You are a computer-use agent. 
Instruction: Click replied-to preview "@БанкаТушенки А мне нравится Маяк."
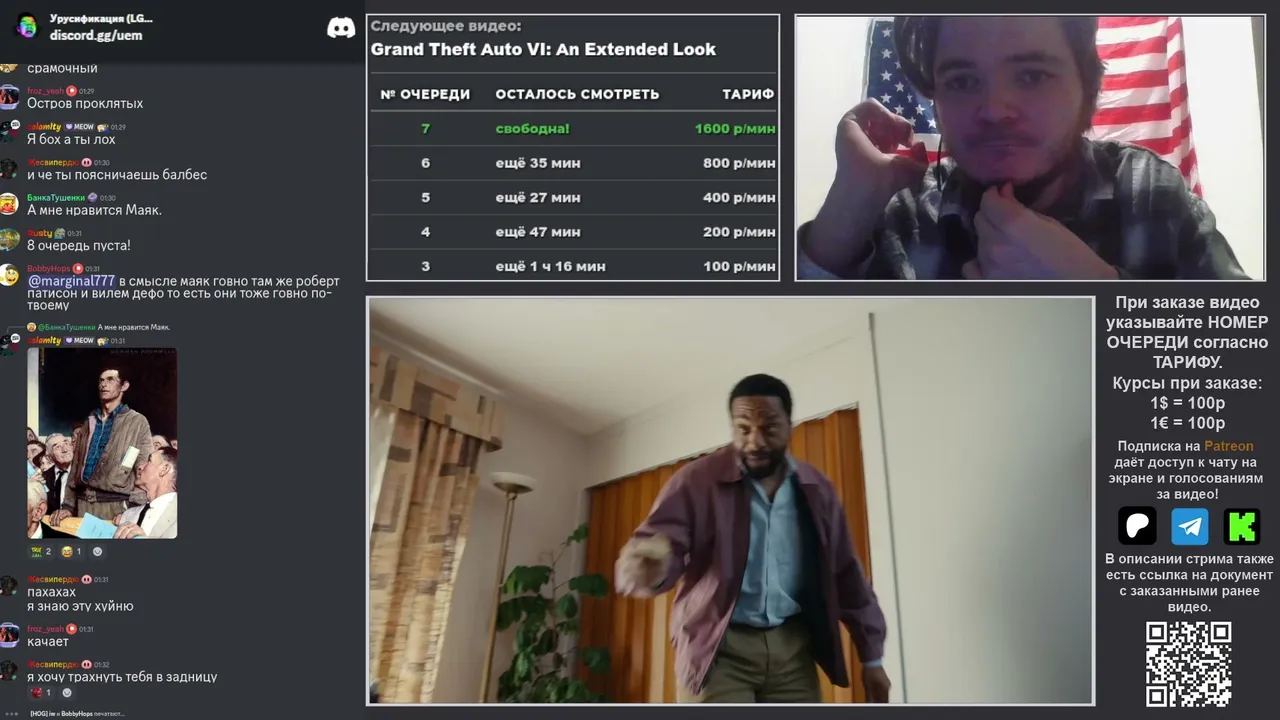click(x=99, y=327)
